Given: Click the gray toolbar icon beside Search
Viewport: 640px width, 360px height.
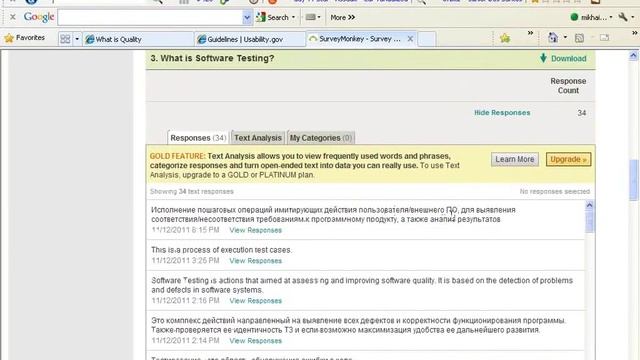Looking at the screenshot, I should [x=311, y=17].
